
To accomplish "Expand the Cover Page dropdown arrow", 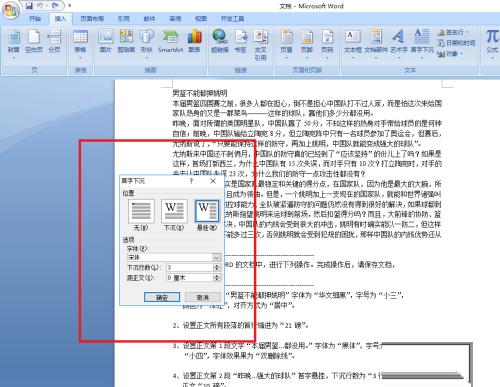I will 14,58.
